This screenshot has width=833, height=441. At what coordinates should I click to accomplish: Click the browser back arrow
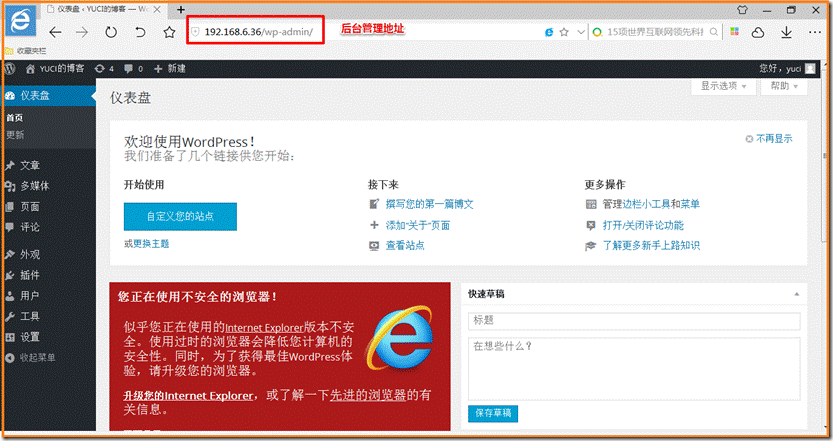coord(55,32)
